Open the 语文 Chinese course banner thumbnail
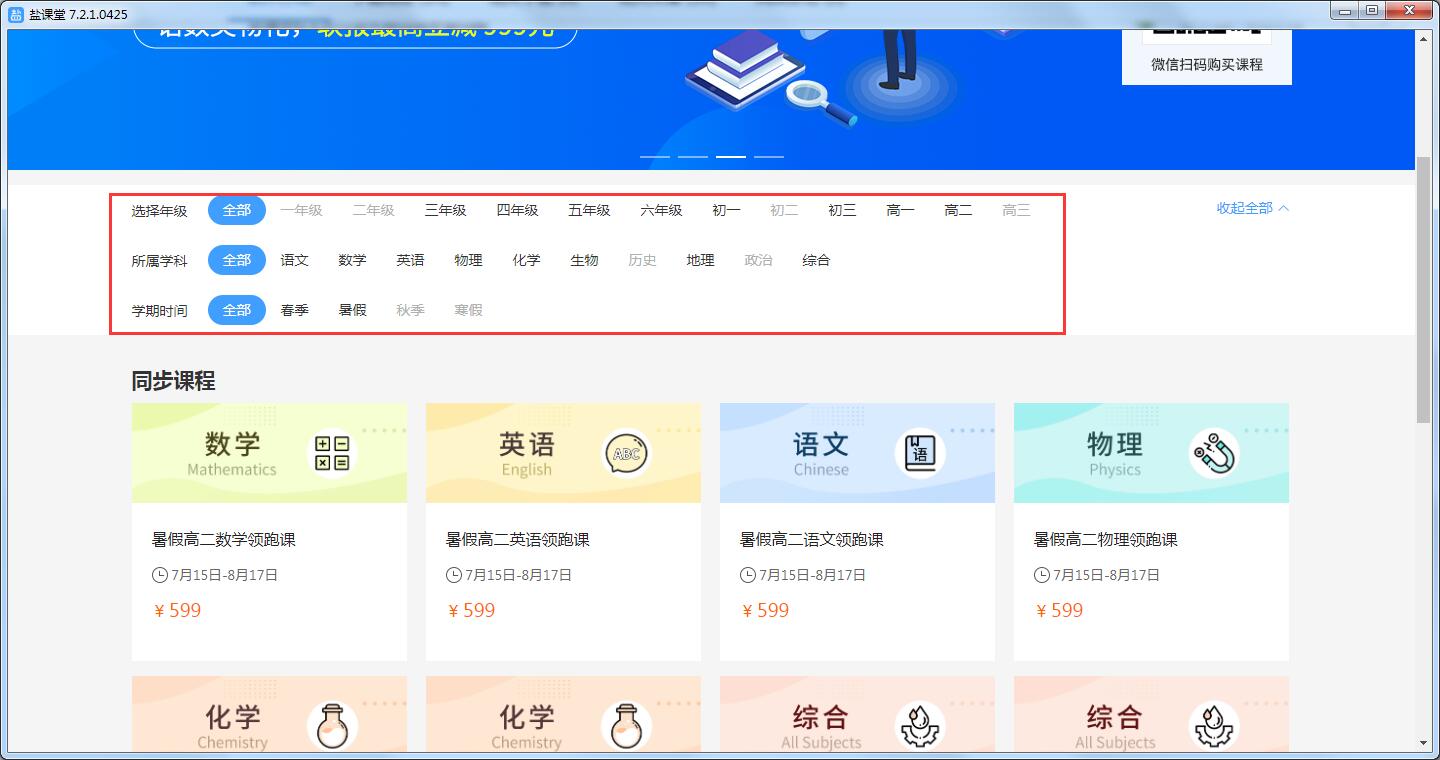Screen dimensions: 1440x760 tap(857, 453)
